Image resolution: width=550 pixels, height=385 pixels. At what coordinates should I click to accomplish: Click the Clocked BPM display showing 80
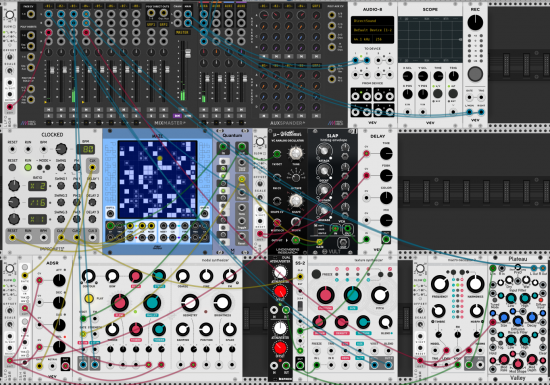[86, 150]
